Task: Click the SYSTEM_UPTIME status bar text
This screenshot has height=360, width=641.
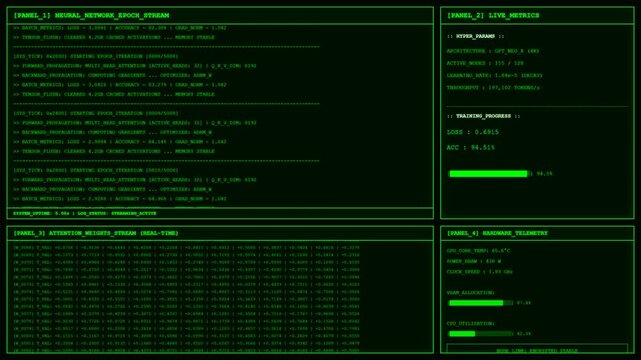Action: coord(41,214)
